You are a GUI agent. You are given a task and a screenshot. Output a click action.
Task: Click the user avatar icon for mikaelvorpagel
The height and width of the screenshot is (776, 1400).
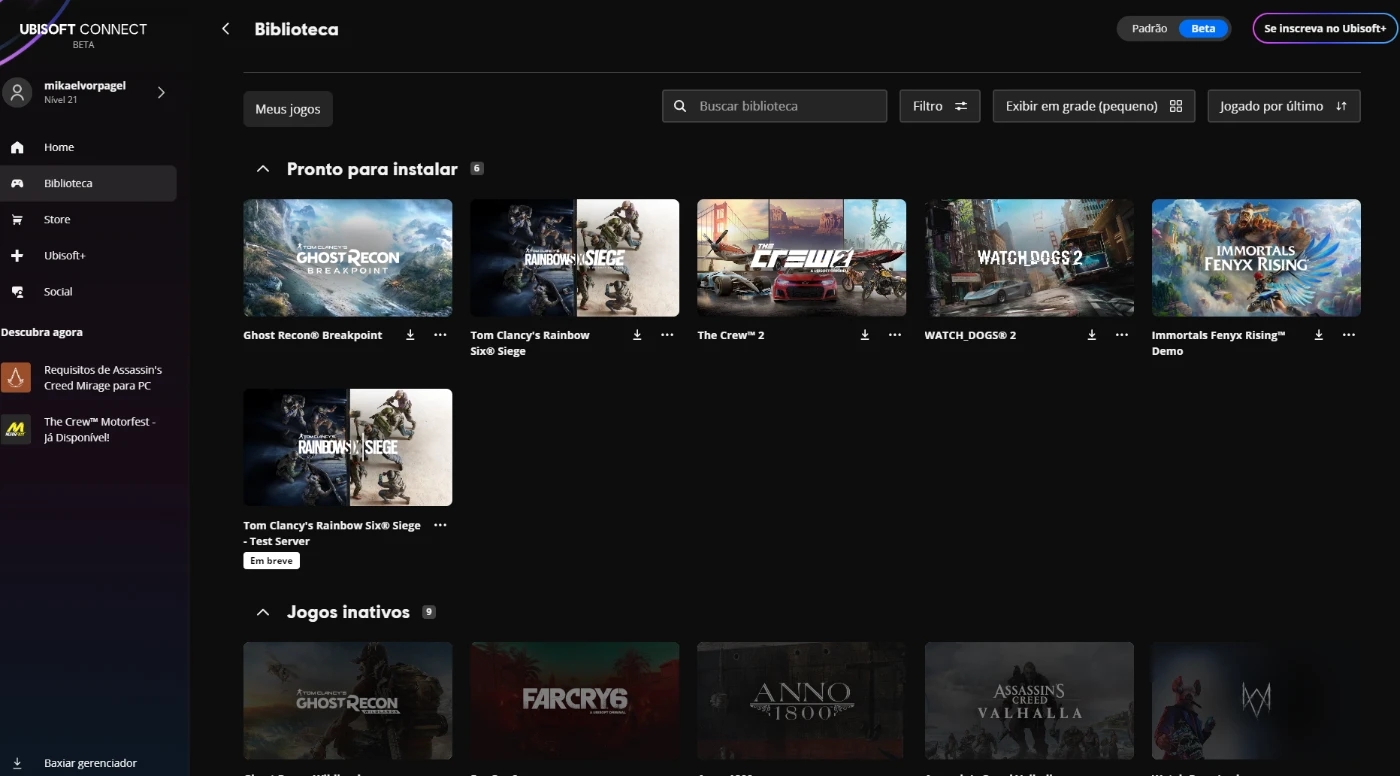click(x=17, y=92)
